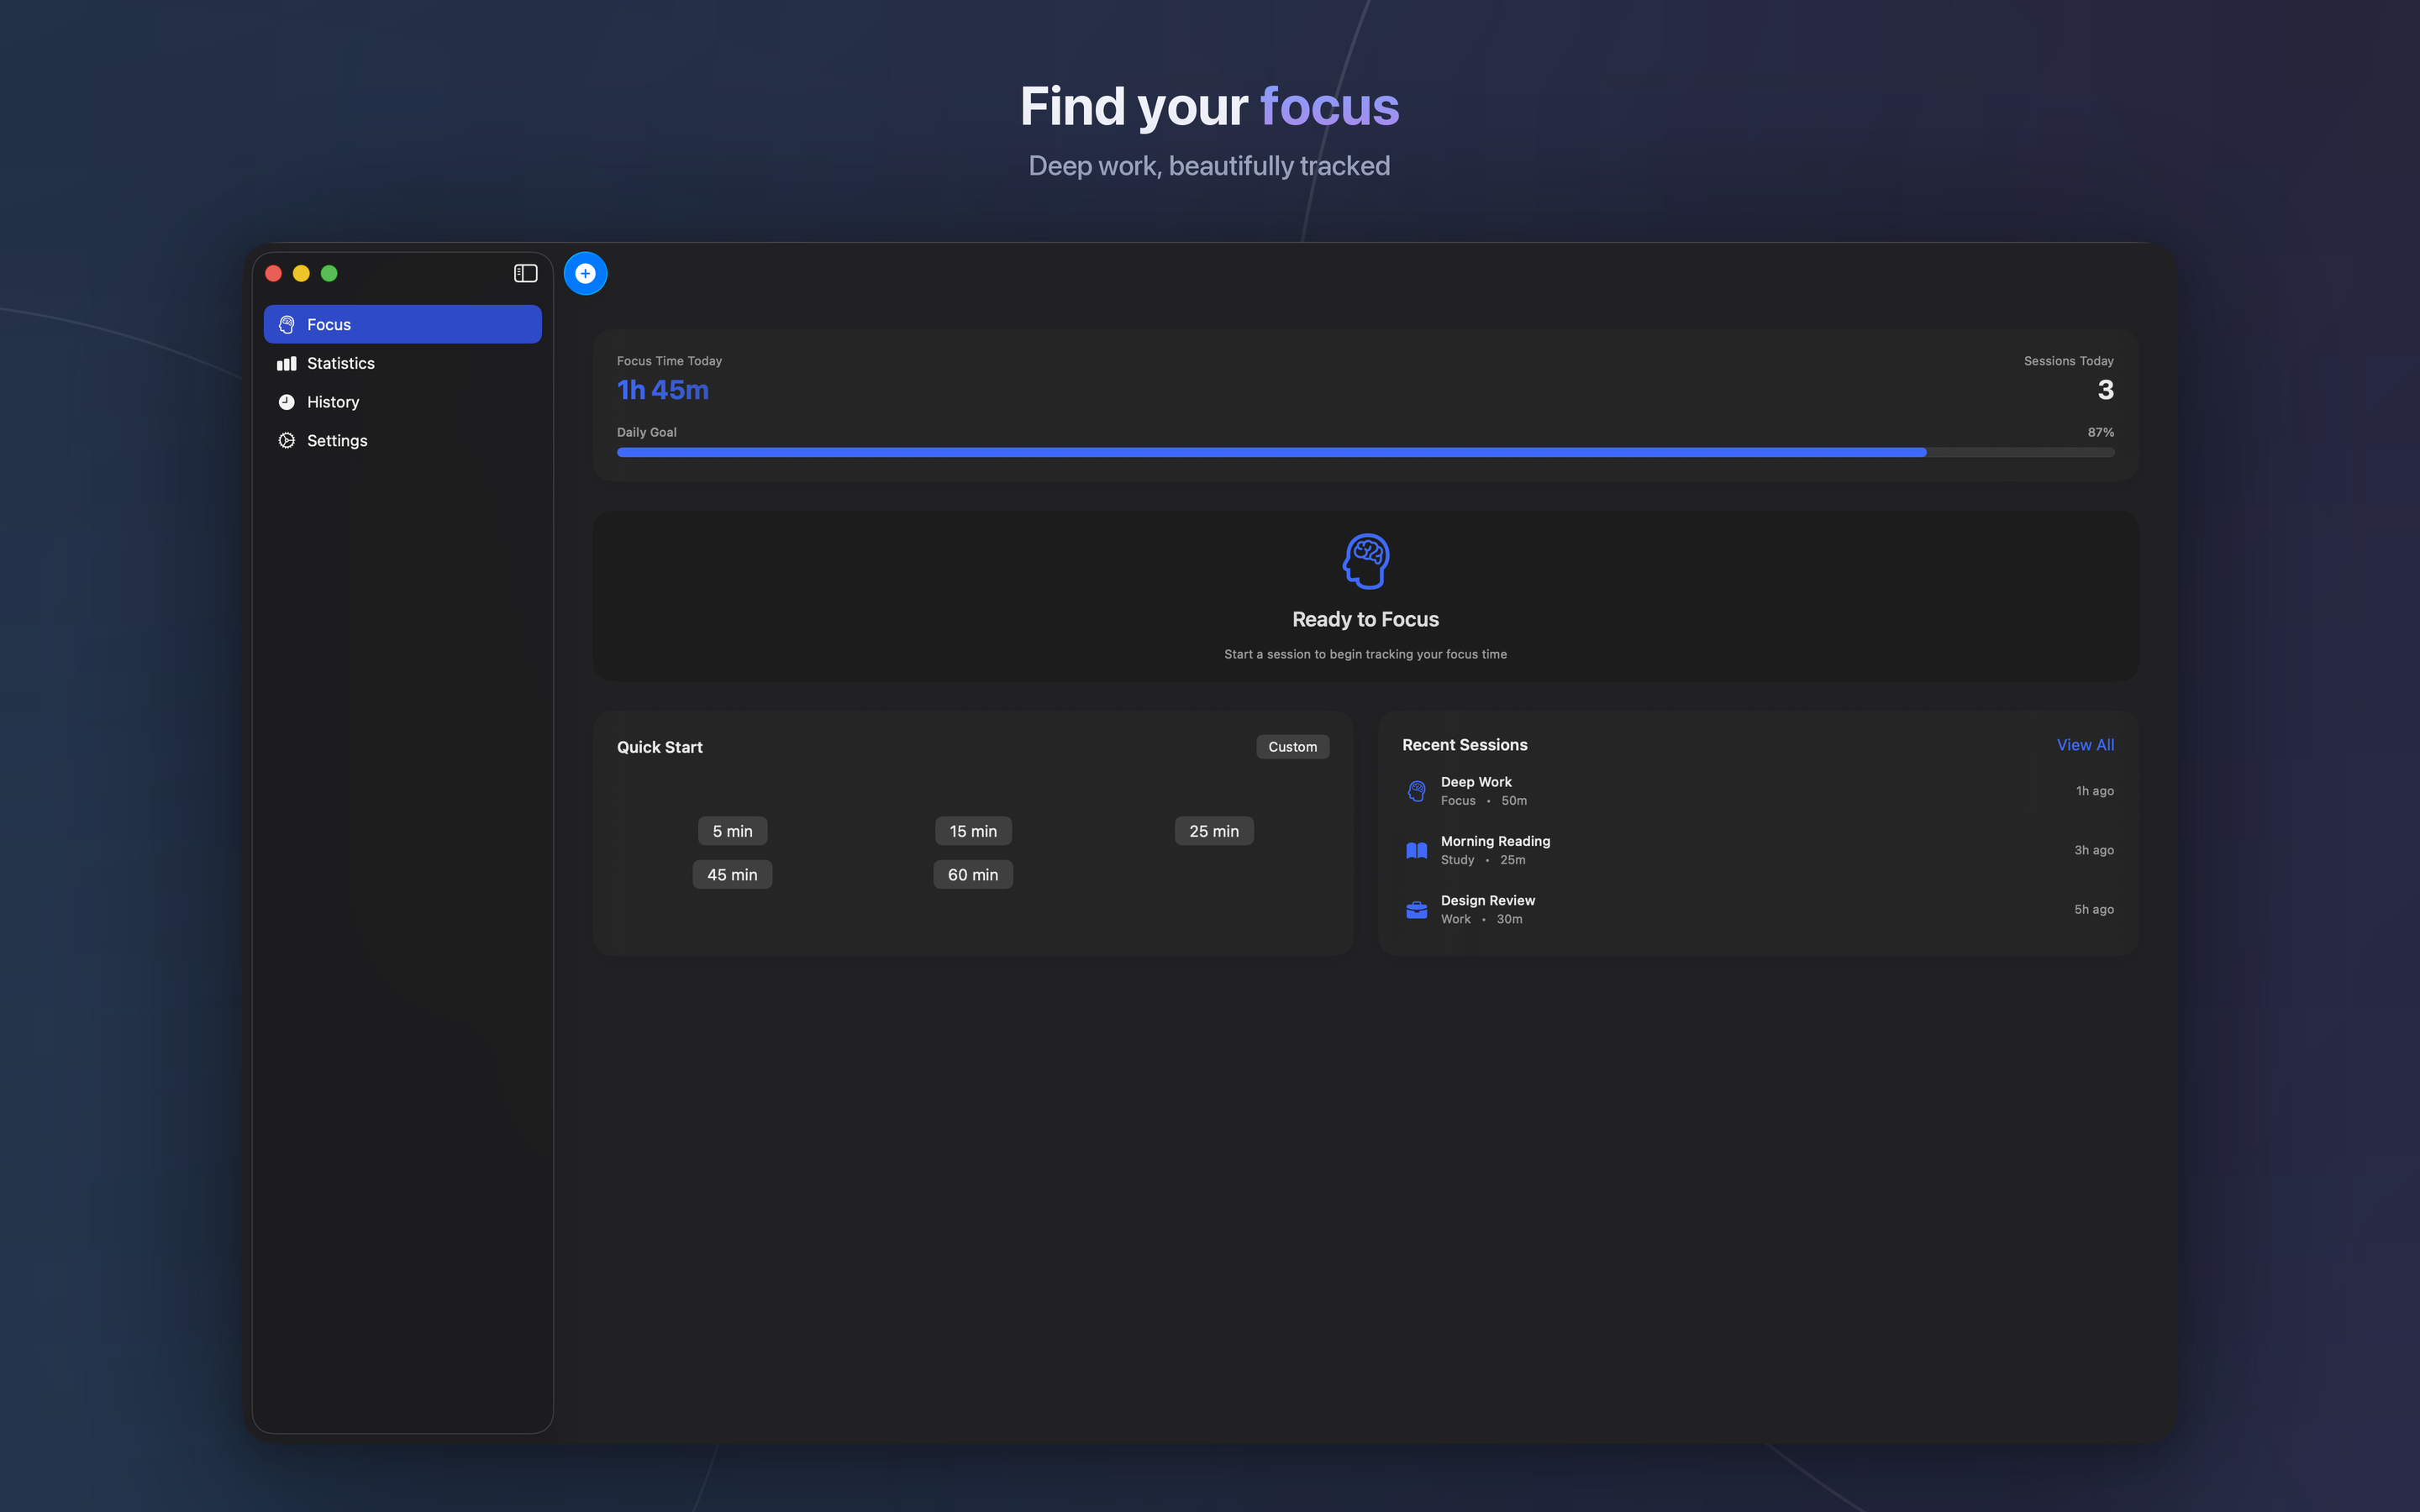Click the Start a session subtitle text
Viewport: 2420px width, 1512px height.
click(1365, 654)
